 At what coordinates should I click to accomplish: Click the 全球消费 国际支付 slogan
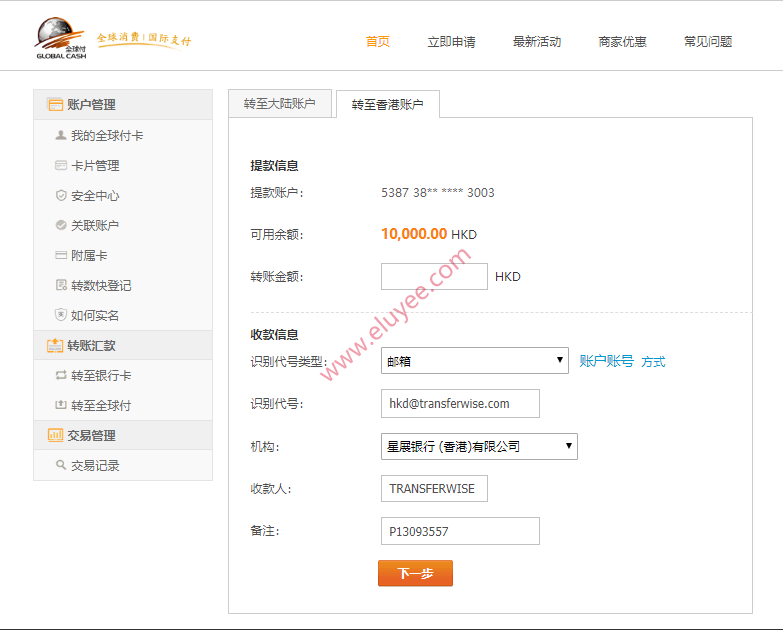(x=144, y=39)
